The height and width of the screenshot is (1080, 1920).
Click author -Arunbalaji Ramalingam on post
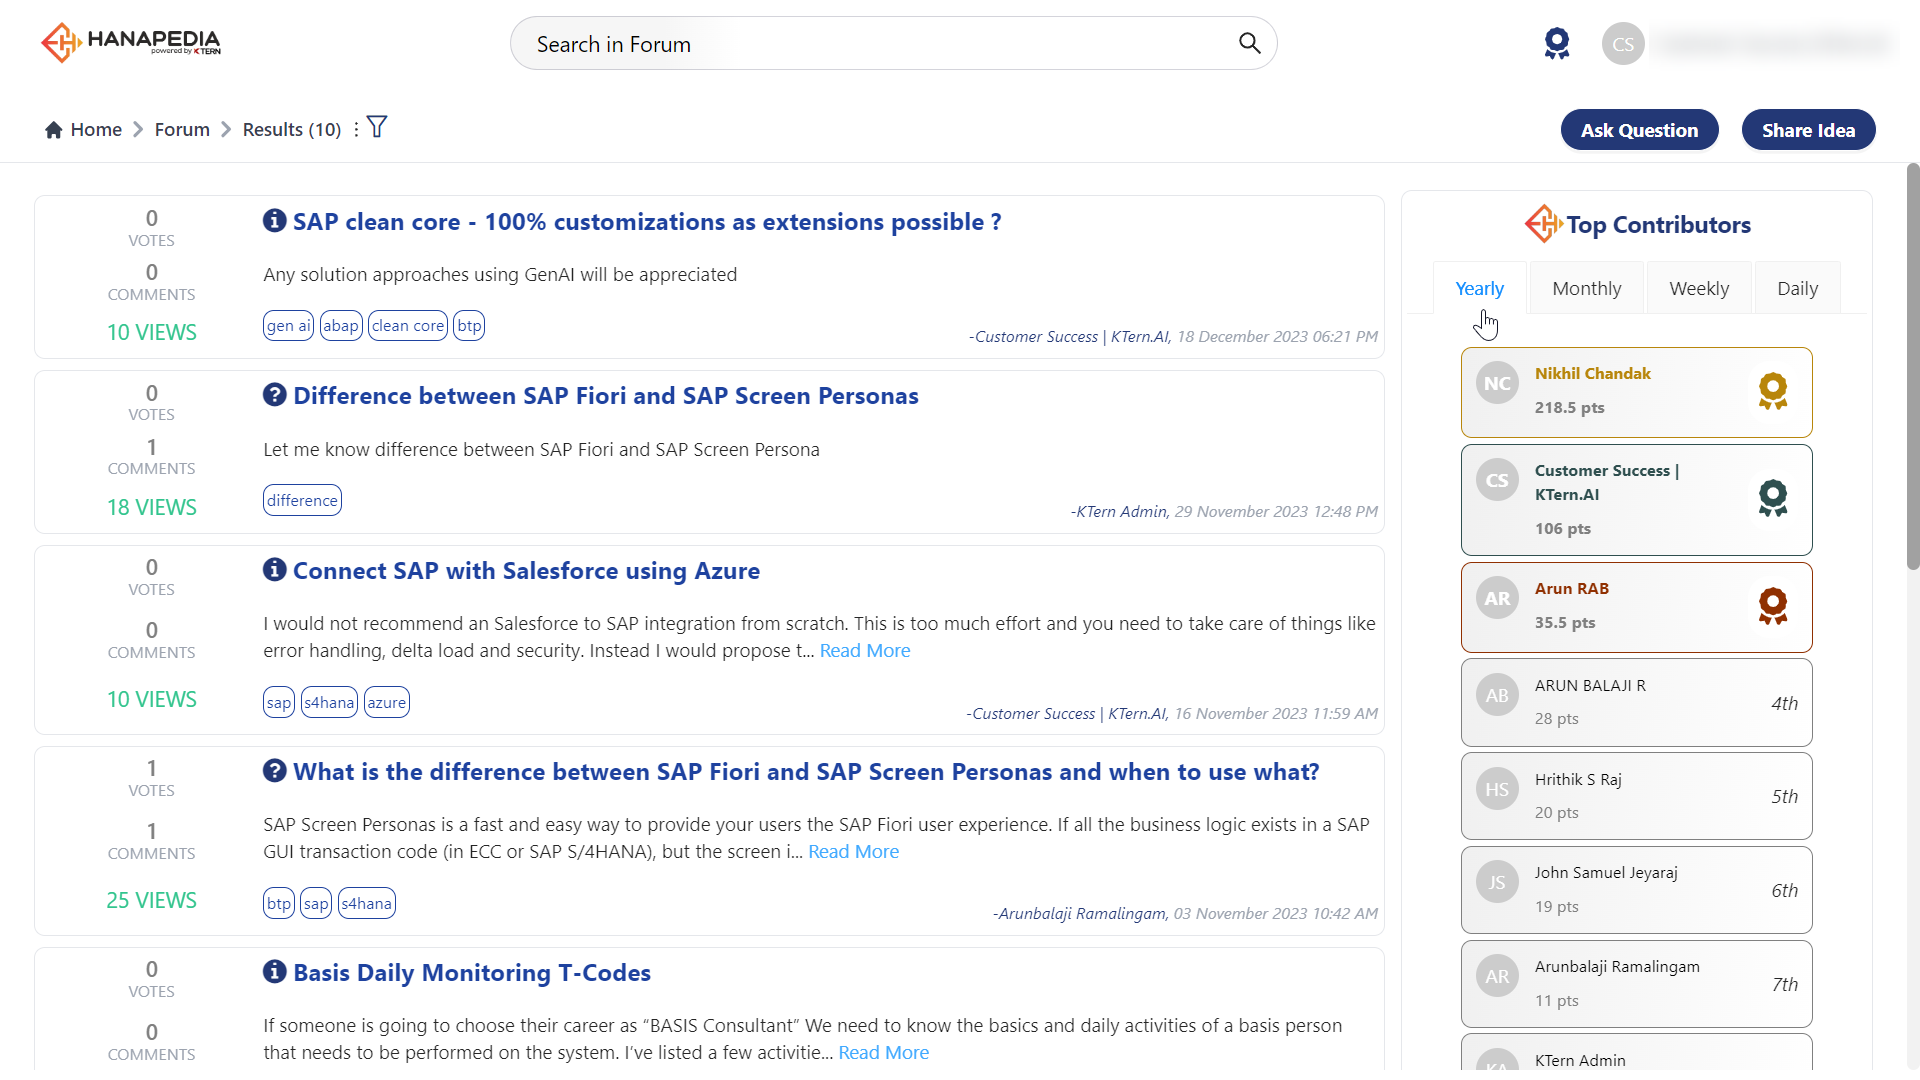1079,913
